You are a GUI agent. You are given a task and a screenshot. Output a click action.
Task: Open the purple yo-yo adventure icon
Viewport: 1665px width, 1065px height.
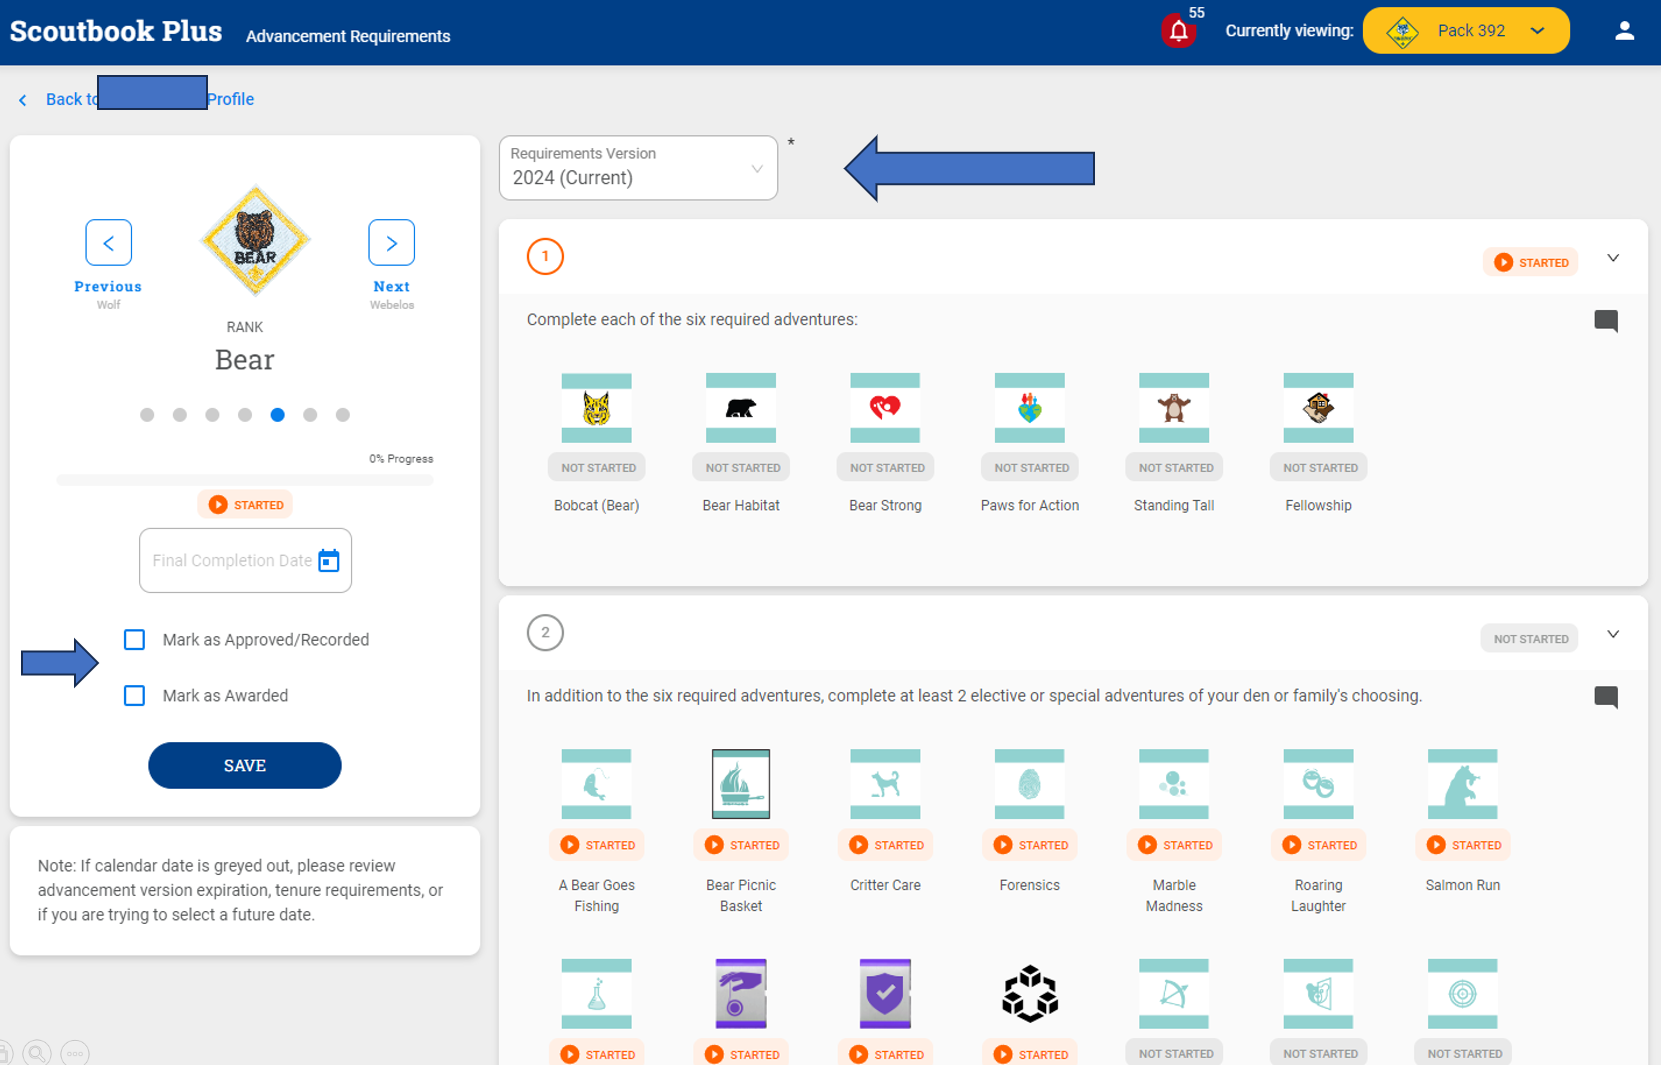[x=742, y=995]
